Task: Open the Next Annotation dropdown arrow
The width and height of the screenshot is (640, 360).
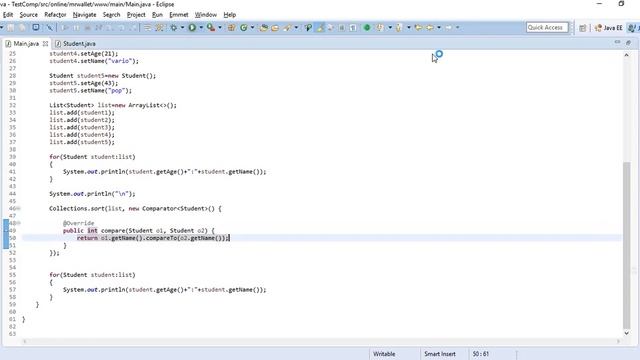Action: click(x=390, y=27)
